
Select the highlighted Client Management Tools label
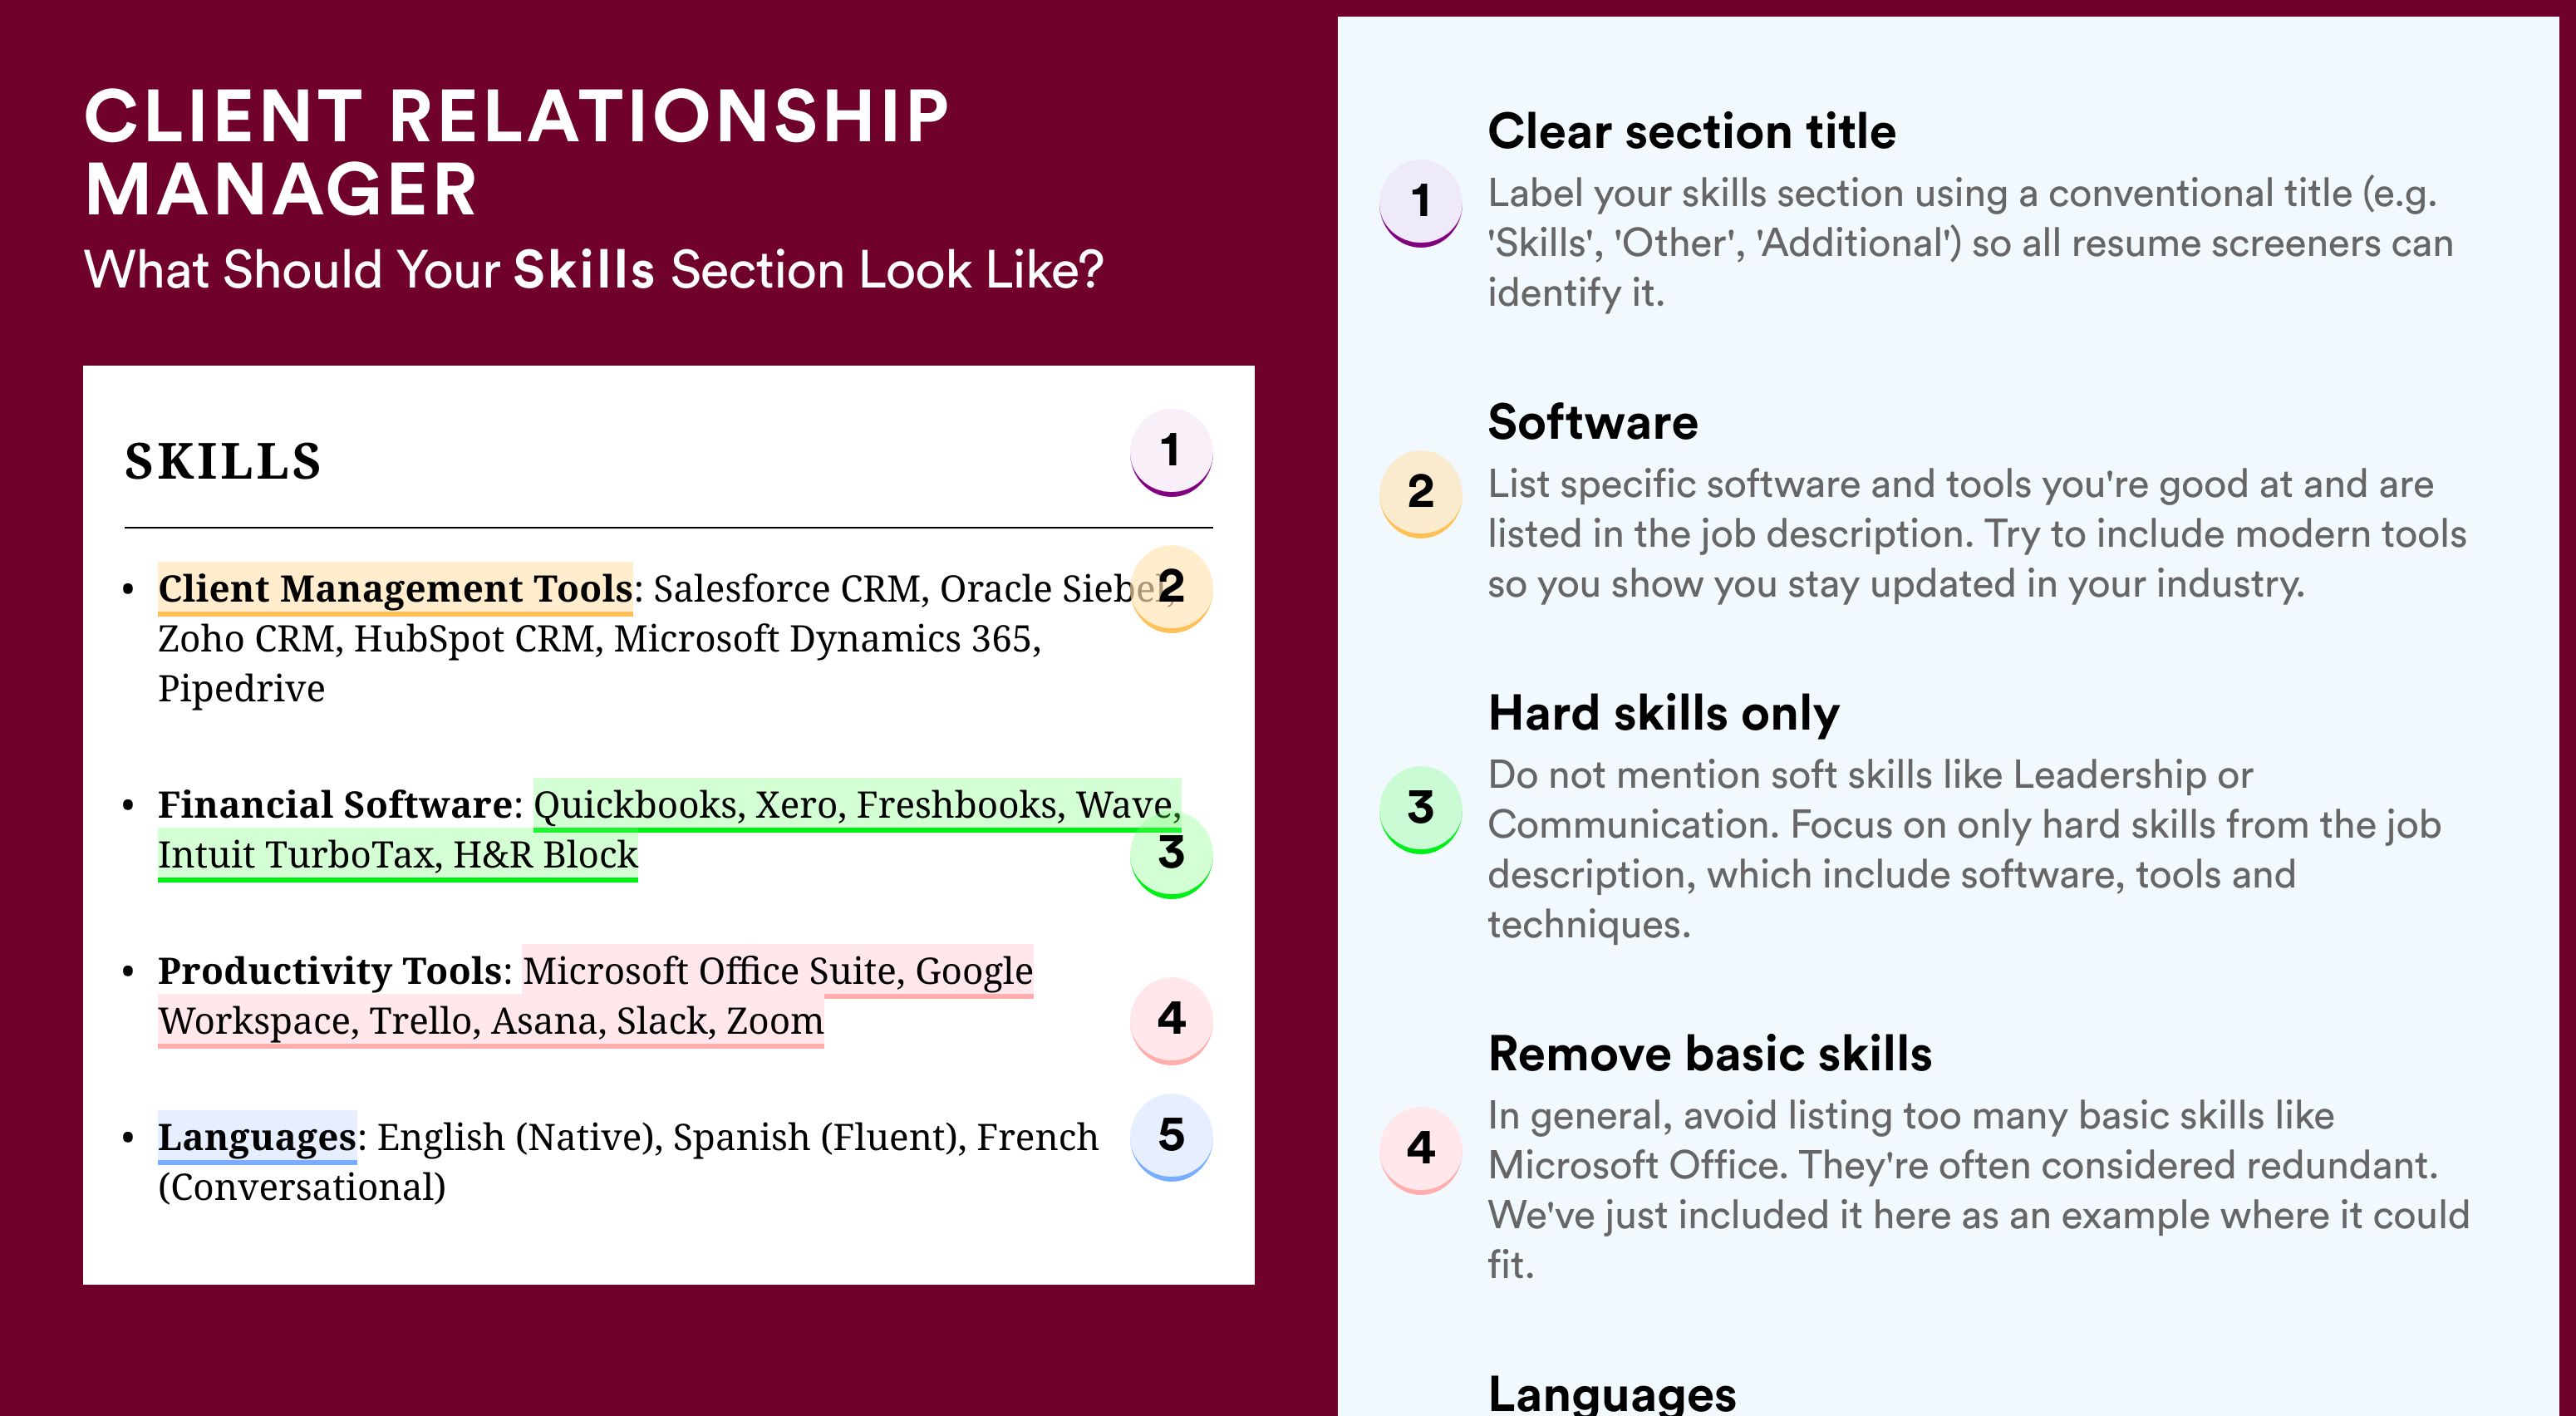tap(395, 589)
